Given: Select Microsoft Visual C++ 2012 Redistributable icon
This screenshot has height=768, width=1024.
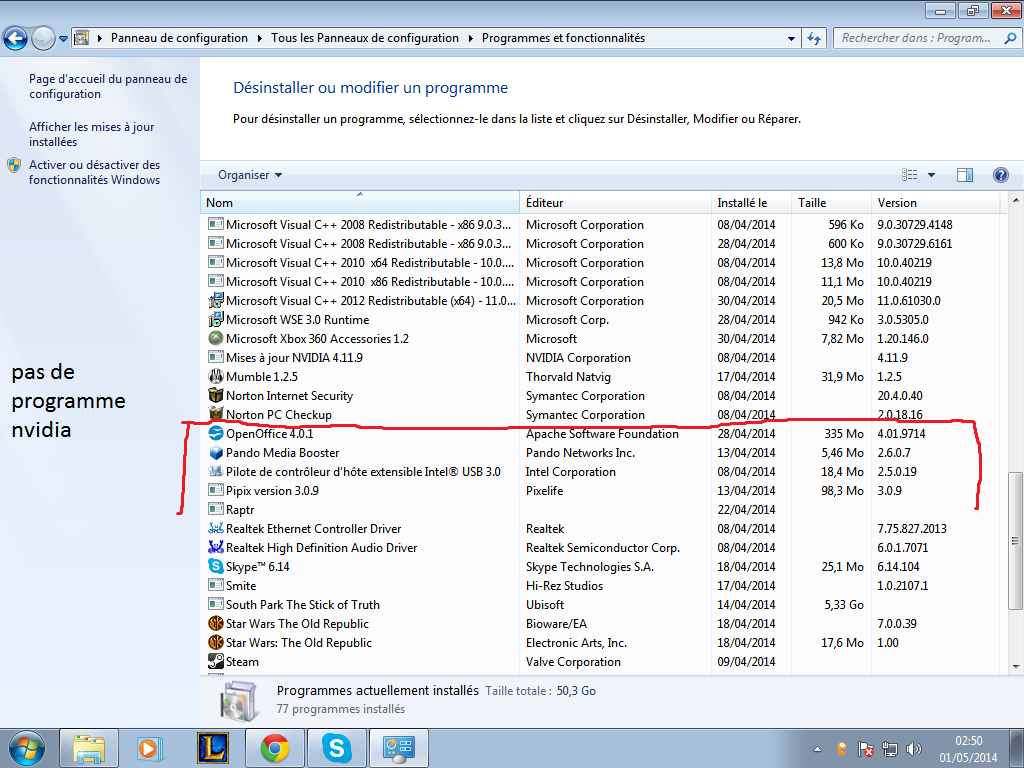Looking at the screenshot, I should tap(216, 300).
